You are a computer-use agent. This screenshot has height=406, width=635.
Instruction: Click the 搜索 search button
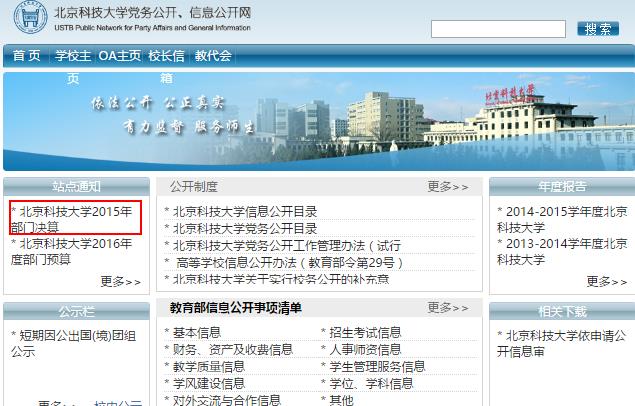click(x=598, y=29)
